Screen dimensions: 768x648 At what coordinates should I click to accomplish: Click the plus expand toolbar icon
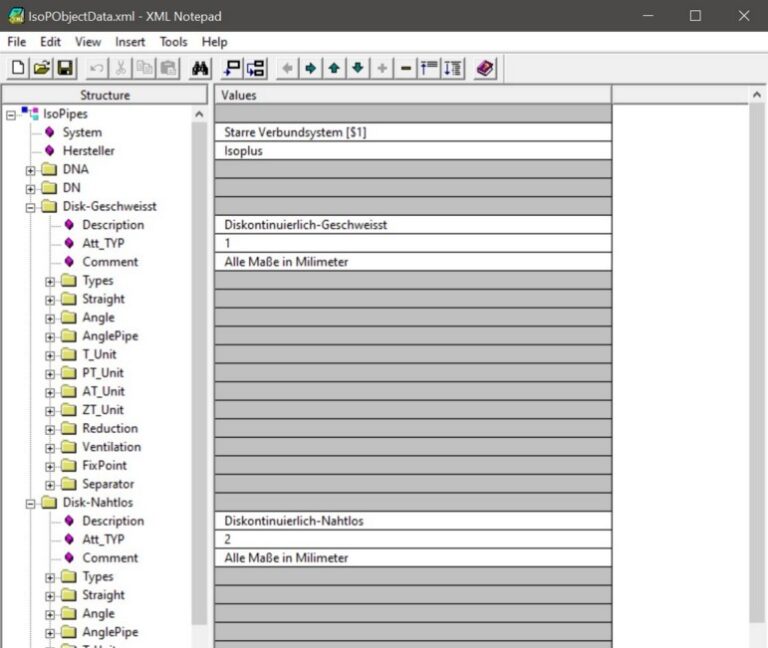point(382,68)
